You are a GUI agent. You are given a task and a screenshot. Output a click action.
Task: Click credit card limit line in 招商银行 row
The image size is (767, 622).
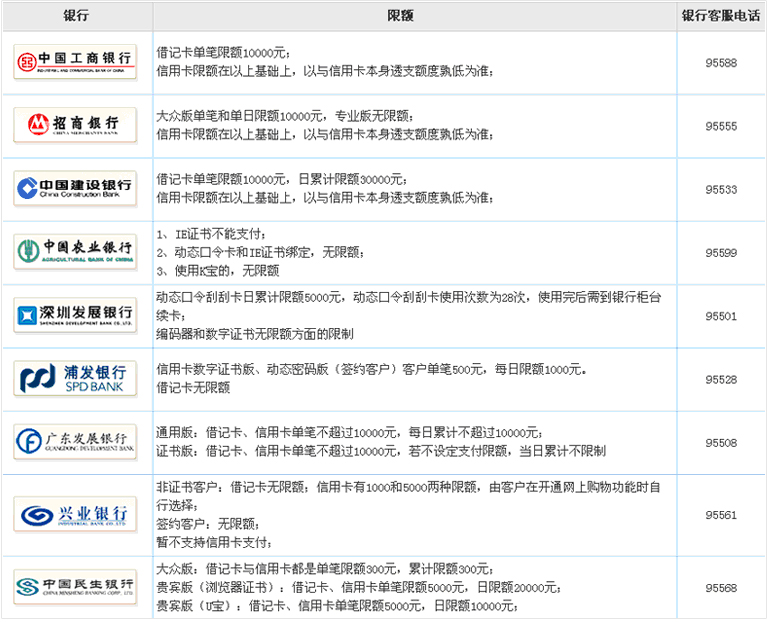tap(325, 134)
